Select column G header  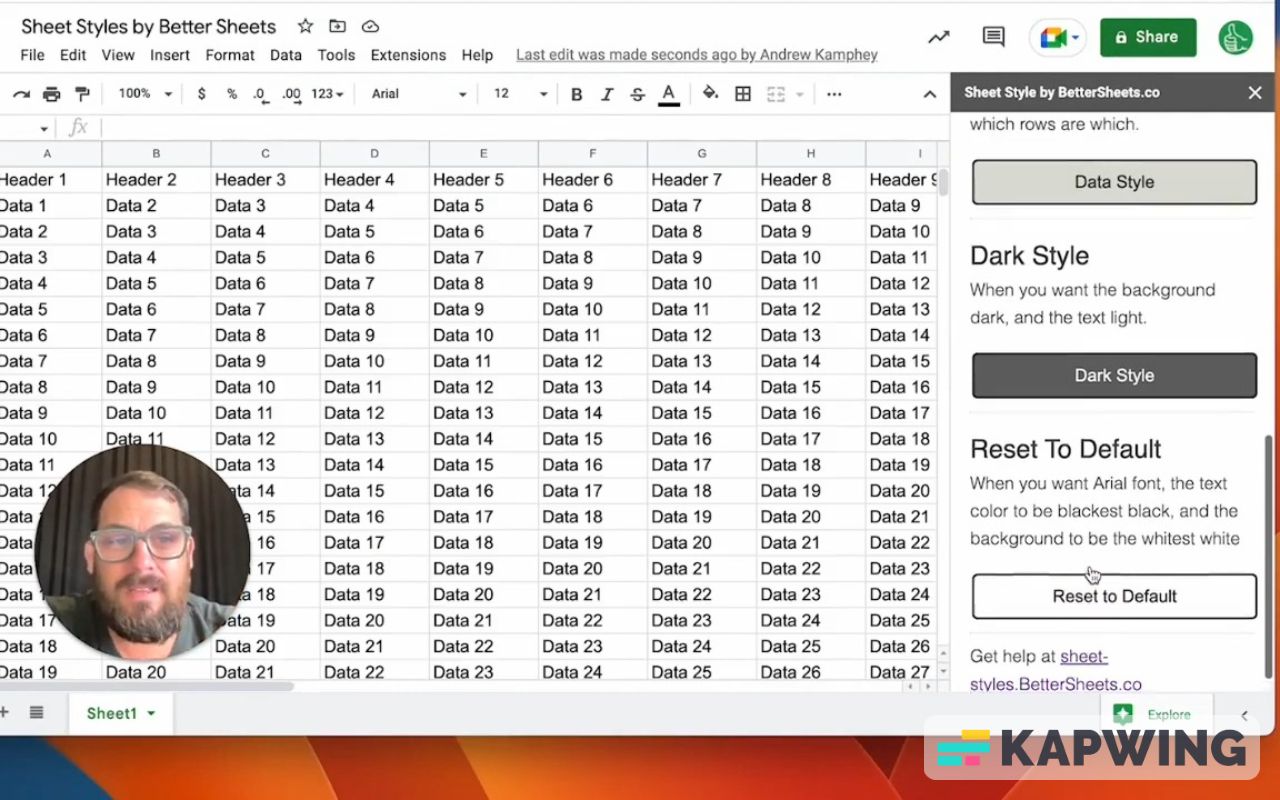(702, 154)
